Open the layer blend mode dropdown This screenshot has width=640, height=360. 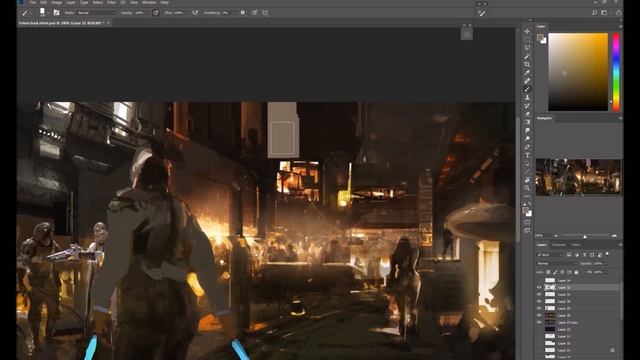coord(557,264)
